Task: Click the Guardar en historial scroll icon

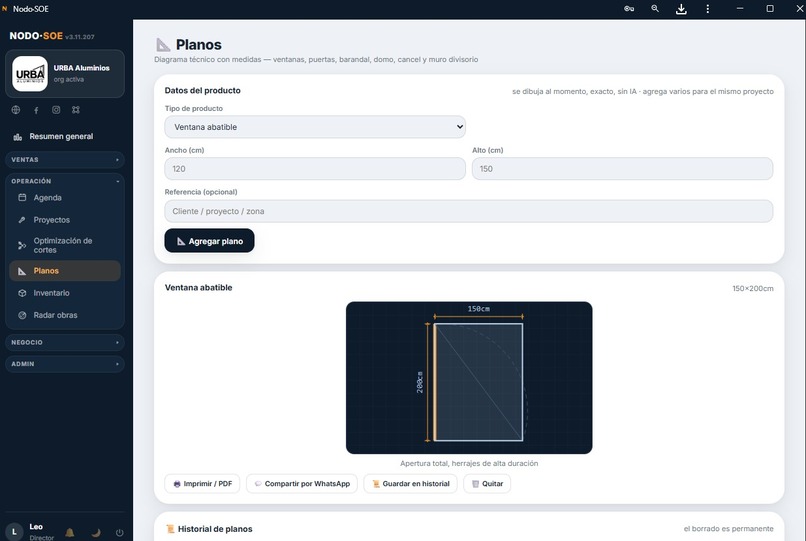Action: coord(376,484)
